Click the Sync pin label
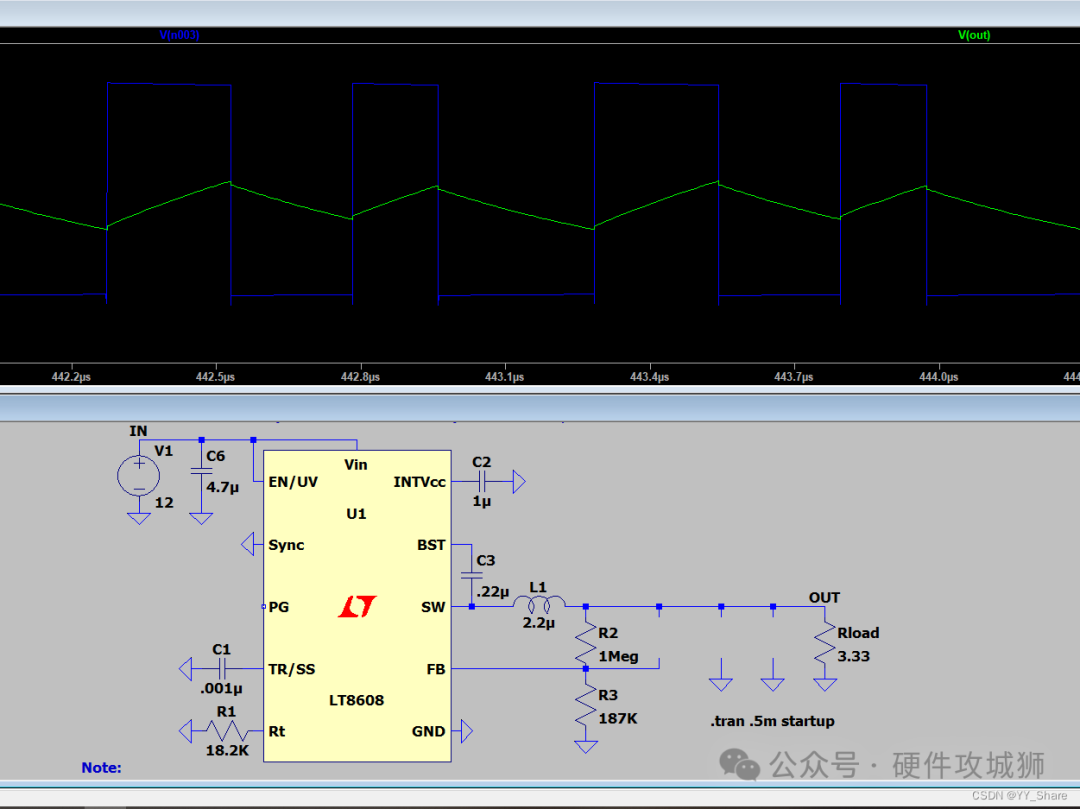 pos(287,545)
